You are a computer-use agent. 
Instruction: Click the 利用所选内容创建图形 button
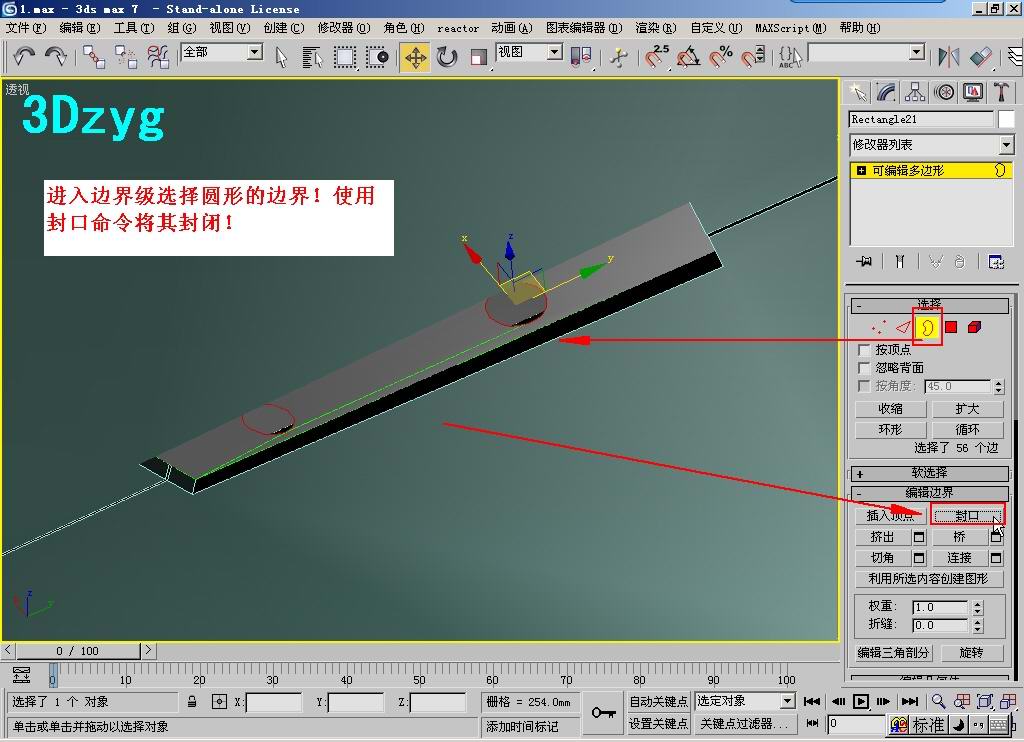click(929, 579)
